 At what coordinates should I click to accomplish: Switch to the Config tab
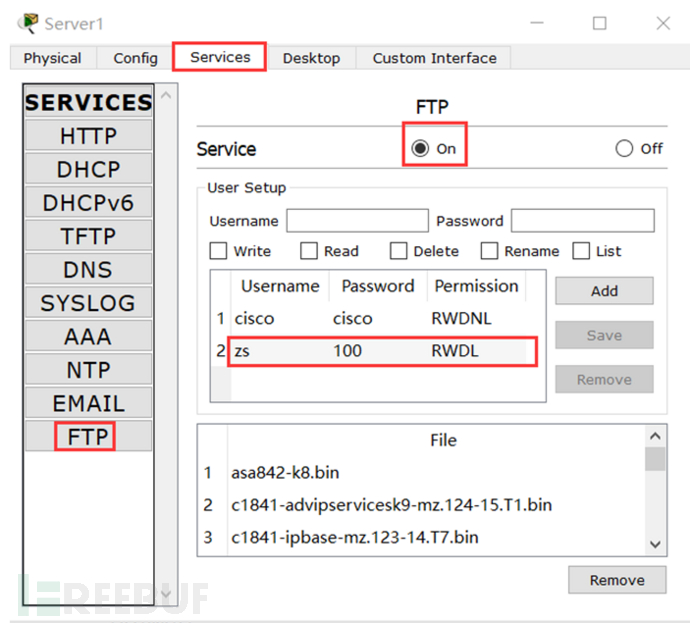click(135, 58)
